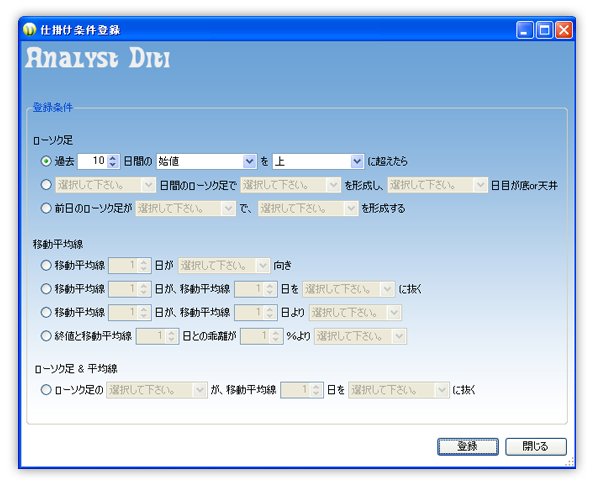Open the dropdown after 前日のローソク足が
Viewport: 600px width, 490px height.
(186, 208)
